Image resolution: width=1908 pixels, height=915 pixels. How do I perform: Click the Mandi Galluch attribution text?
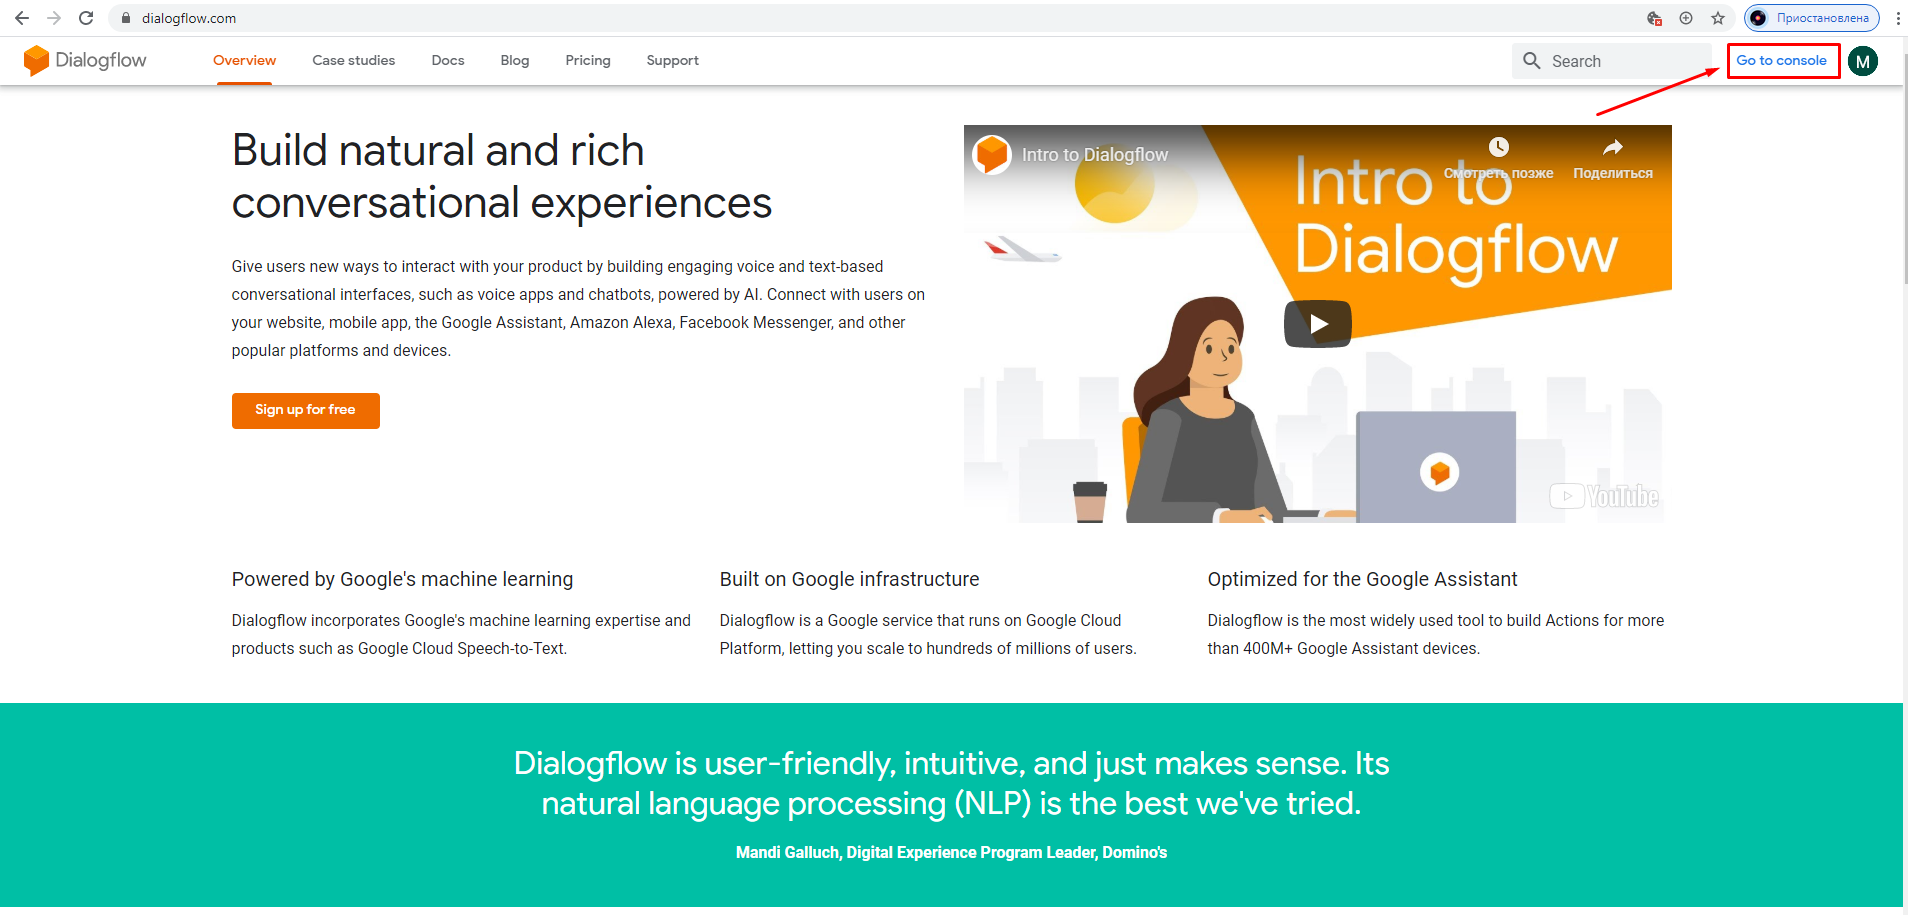coord(951,853)
